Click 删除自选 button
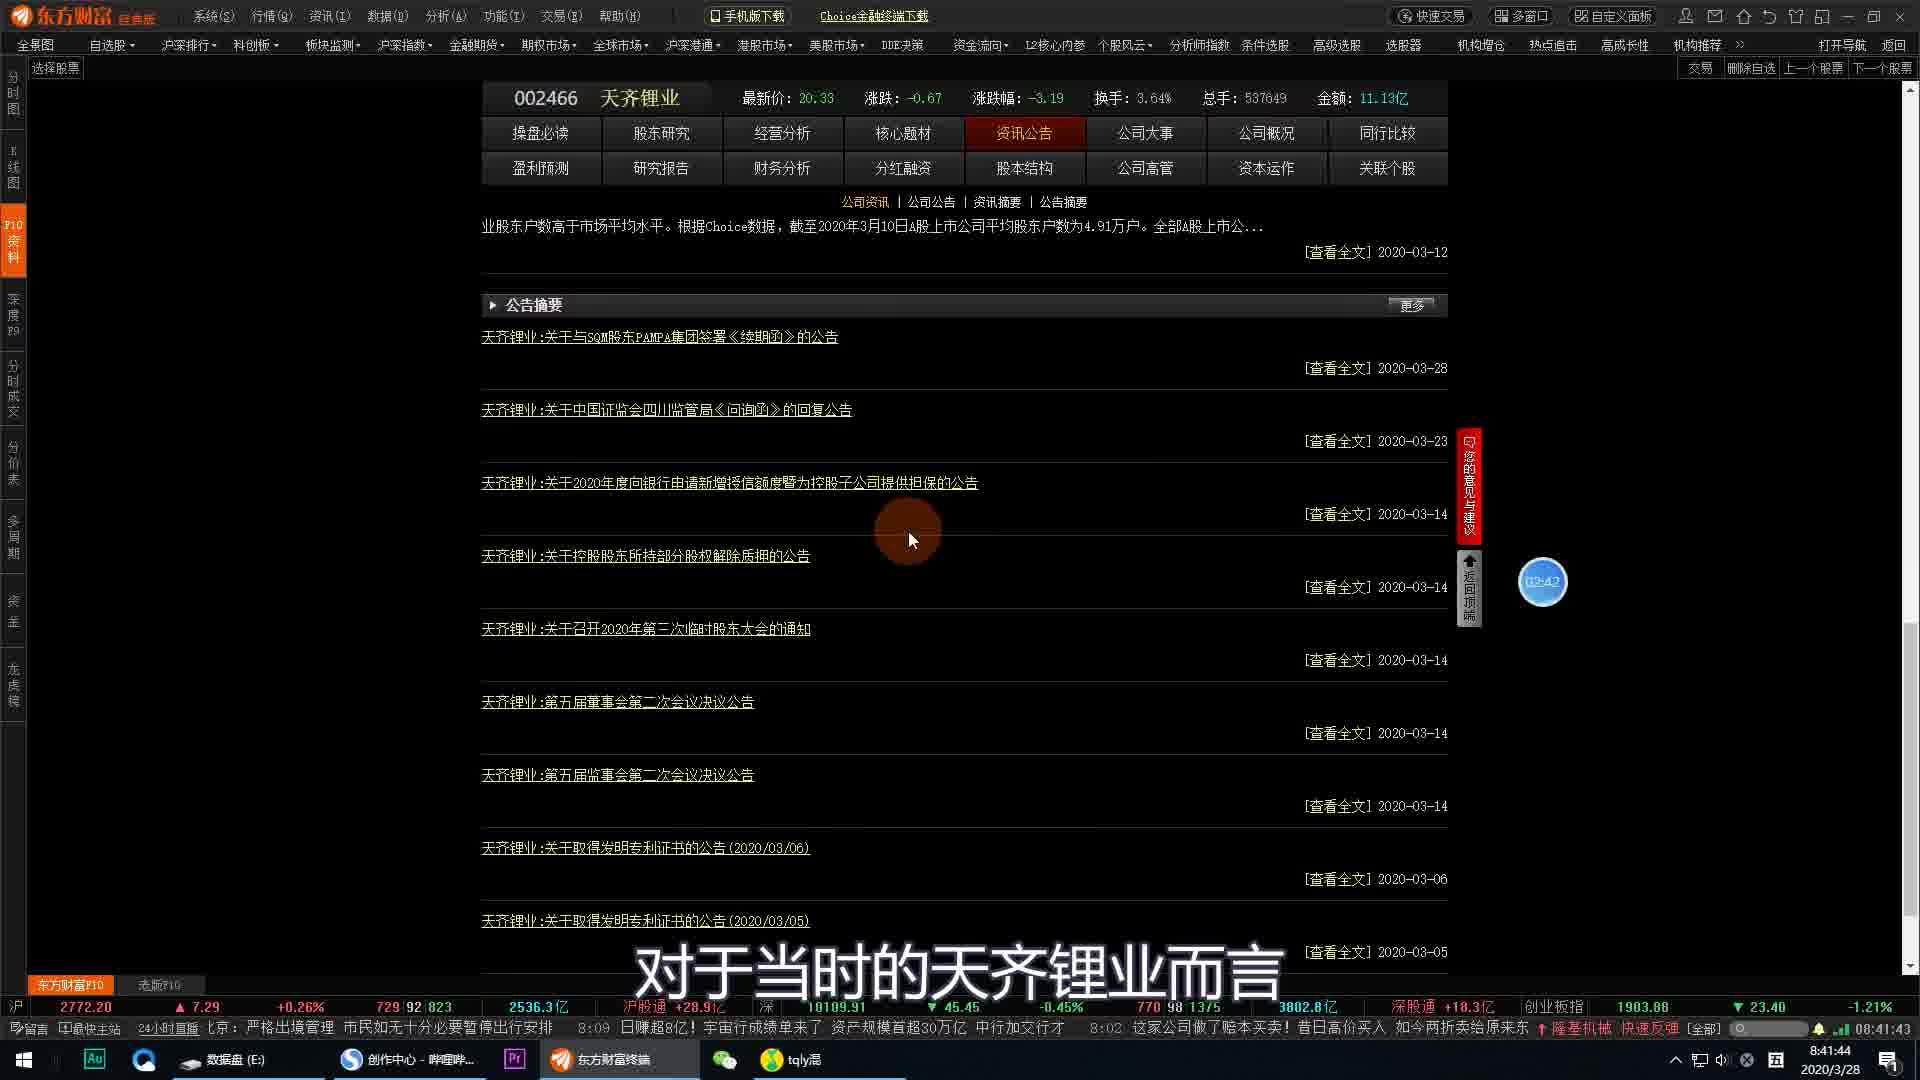 click(x=1751, y=68)
